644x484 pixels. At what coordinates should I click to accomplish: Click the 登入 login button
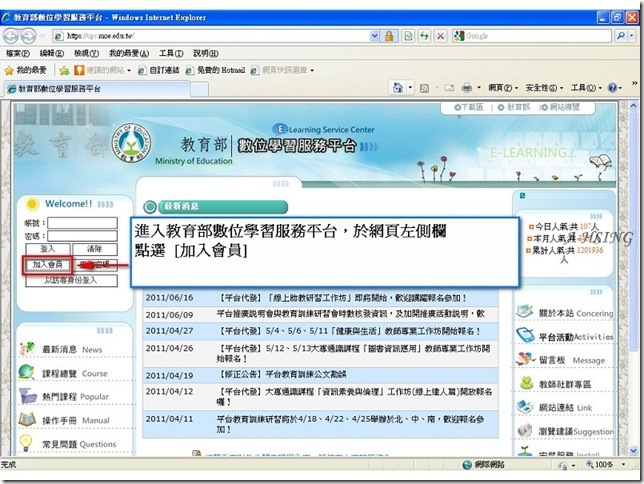[x=48, y=249]
